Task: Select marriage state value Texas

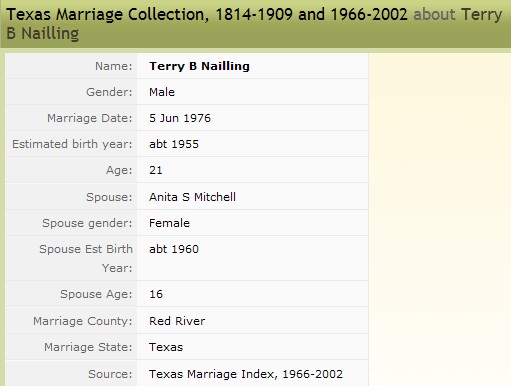Action: 166,347
